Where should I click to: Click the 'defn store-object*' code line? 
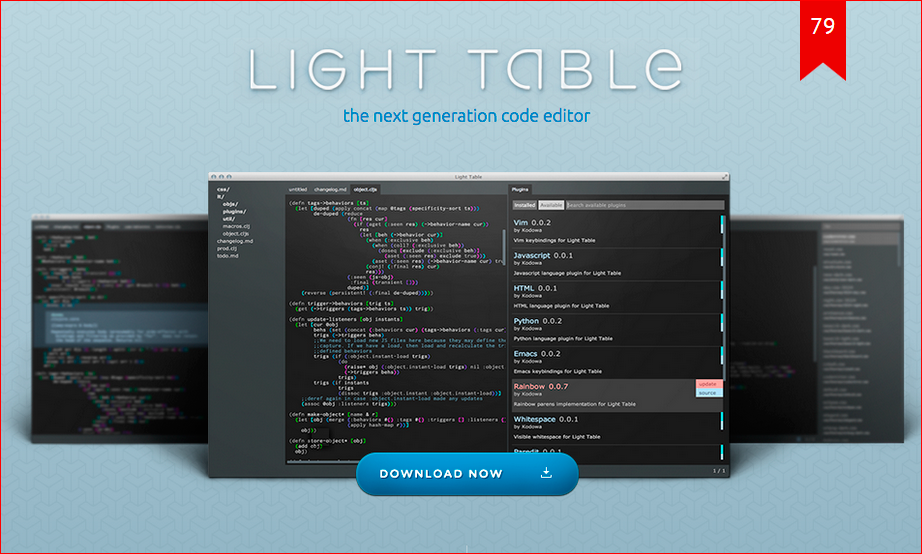click(327, 440)
